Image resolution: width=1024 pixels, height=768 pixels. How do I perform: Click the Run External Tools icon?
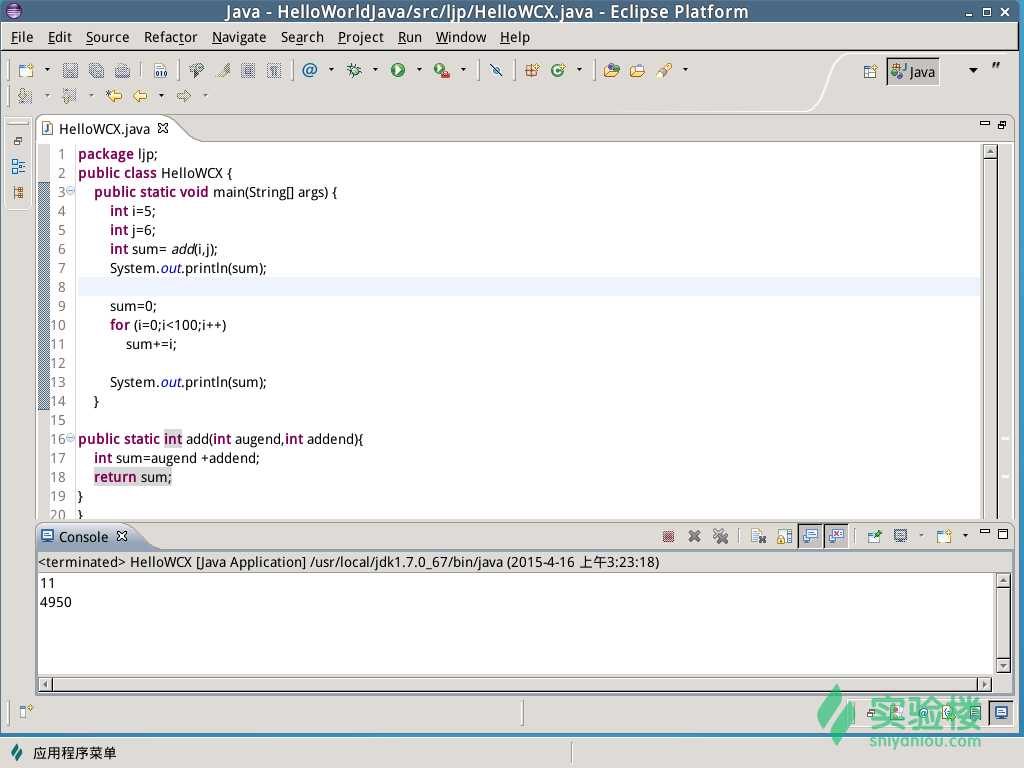(x=442, y=70)
